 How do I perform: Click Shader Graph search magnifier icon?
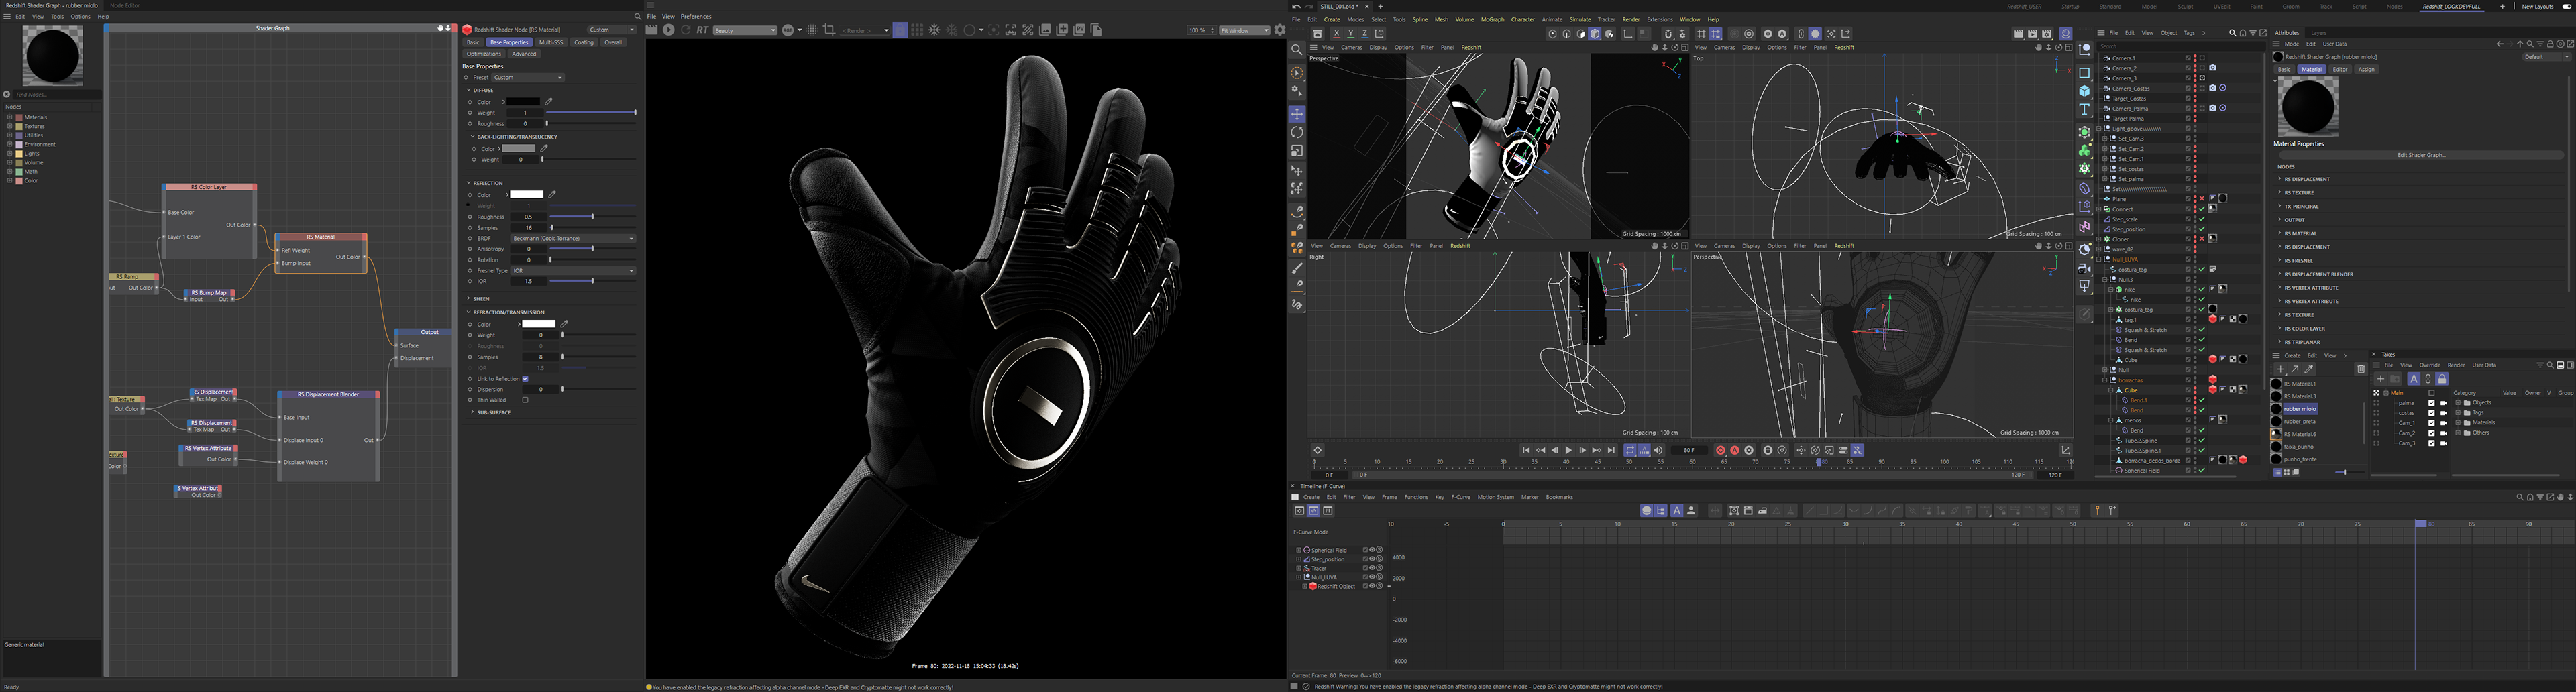pyautogui.click(x=637, y=17)
